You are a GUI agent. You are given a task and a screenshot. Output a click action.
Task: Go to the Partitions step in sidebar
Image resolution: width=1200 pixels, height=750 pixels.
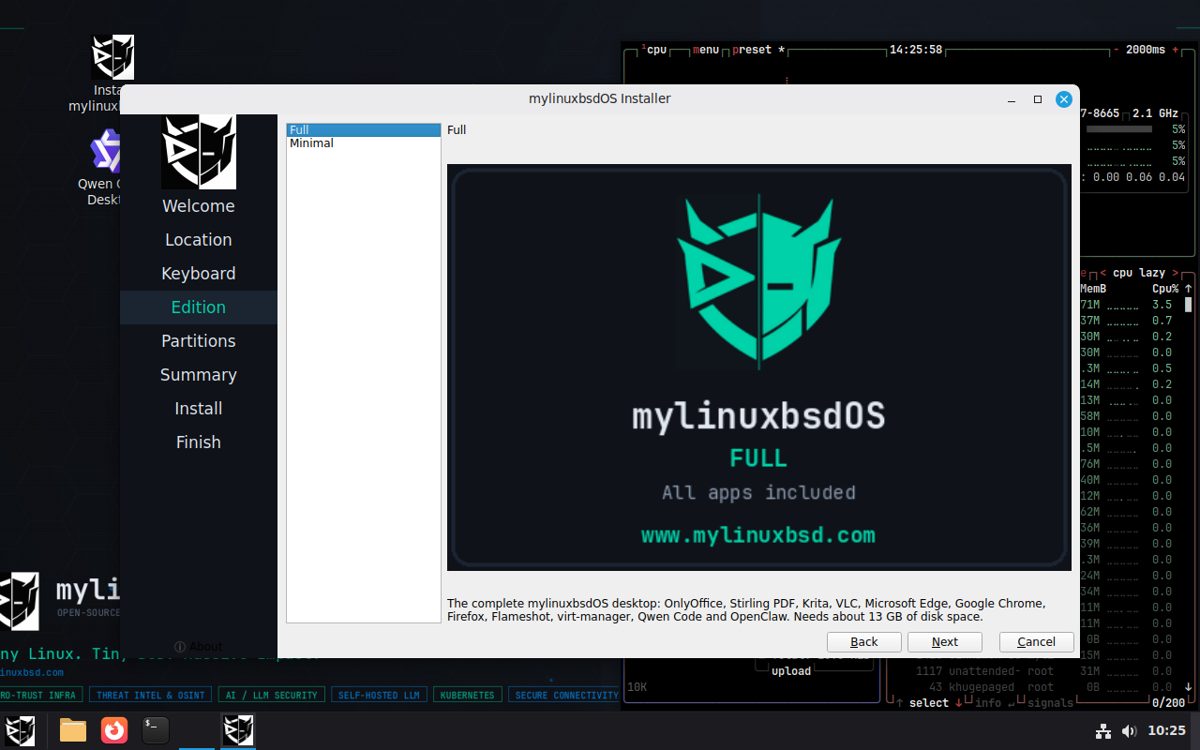pos(198,341)
